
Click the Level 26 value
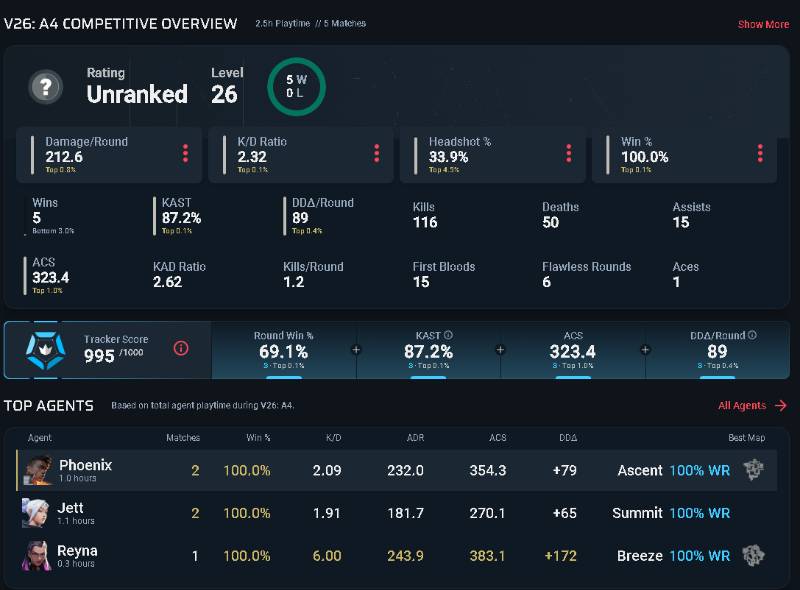point(224,94)
